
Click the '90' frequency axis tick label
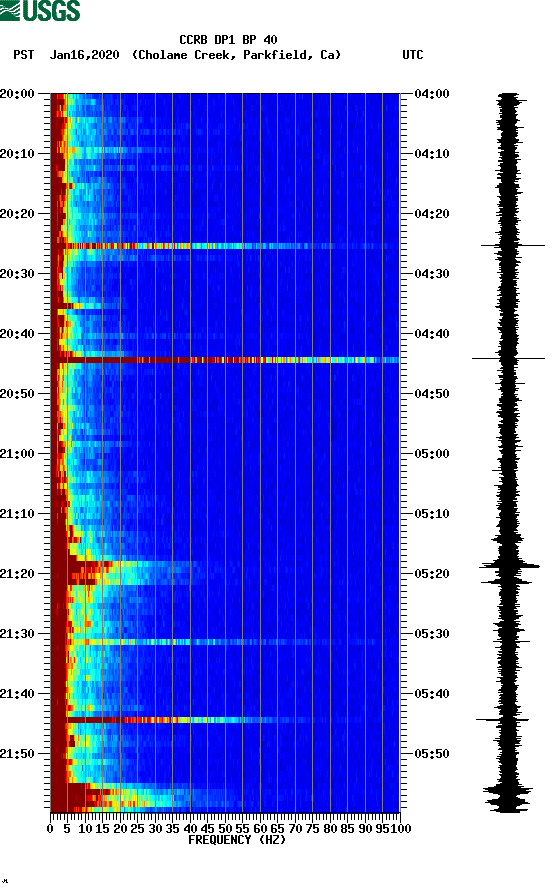(x=365, y=829)
